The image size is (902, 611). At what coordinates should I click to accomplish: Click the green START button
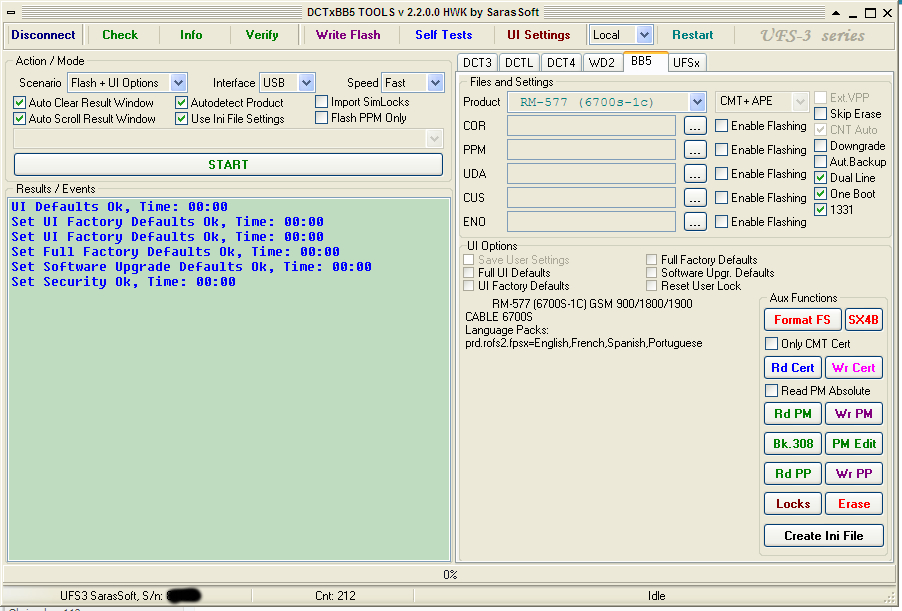point(228,165)
